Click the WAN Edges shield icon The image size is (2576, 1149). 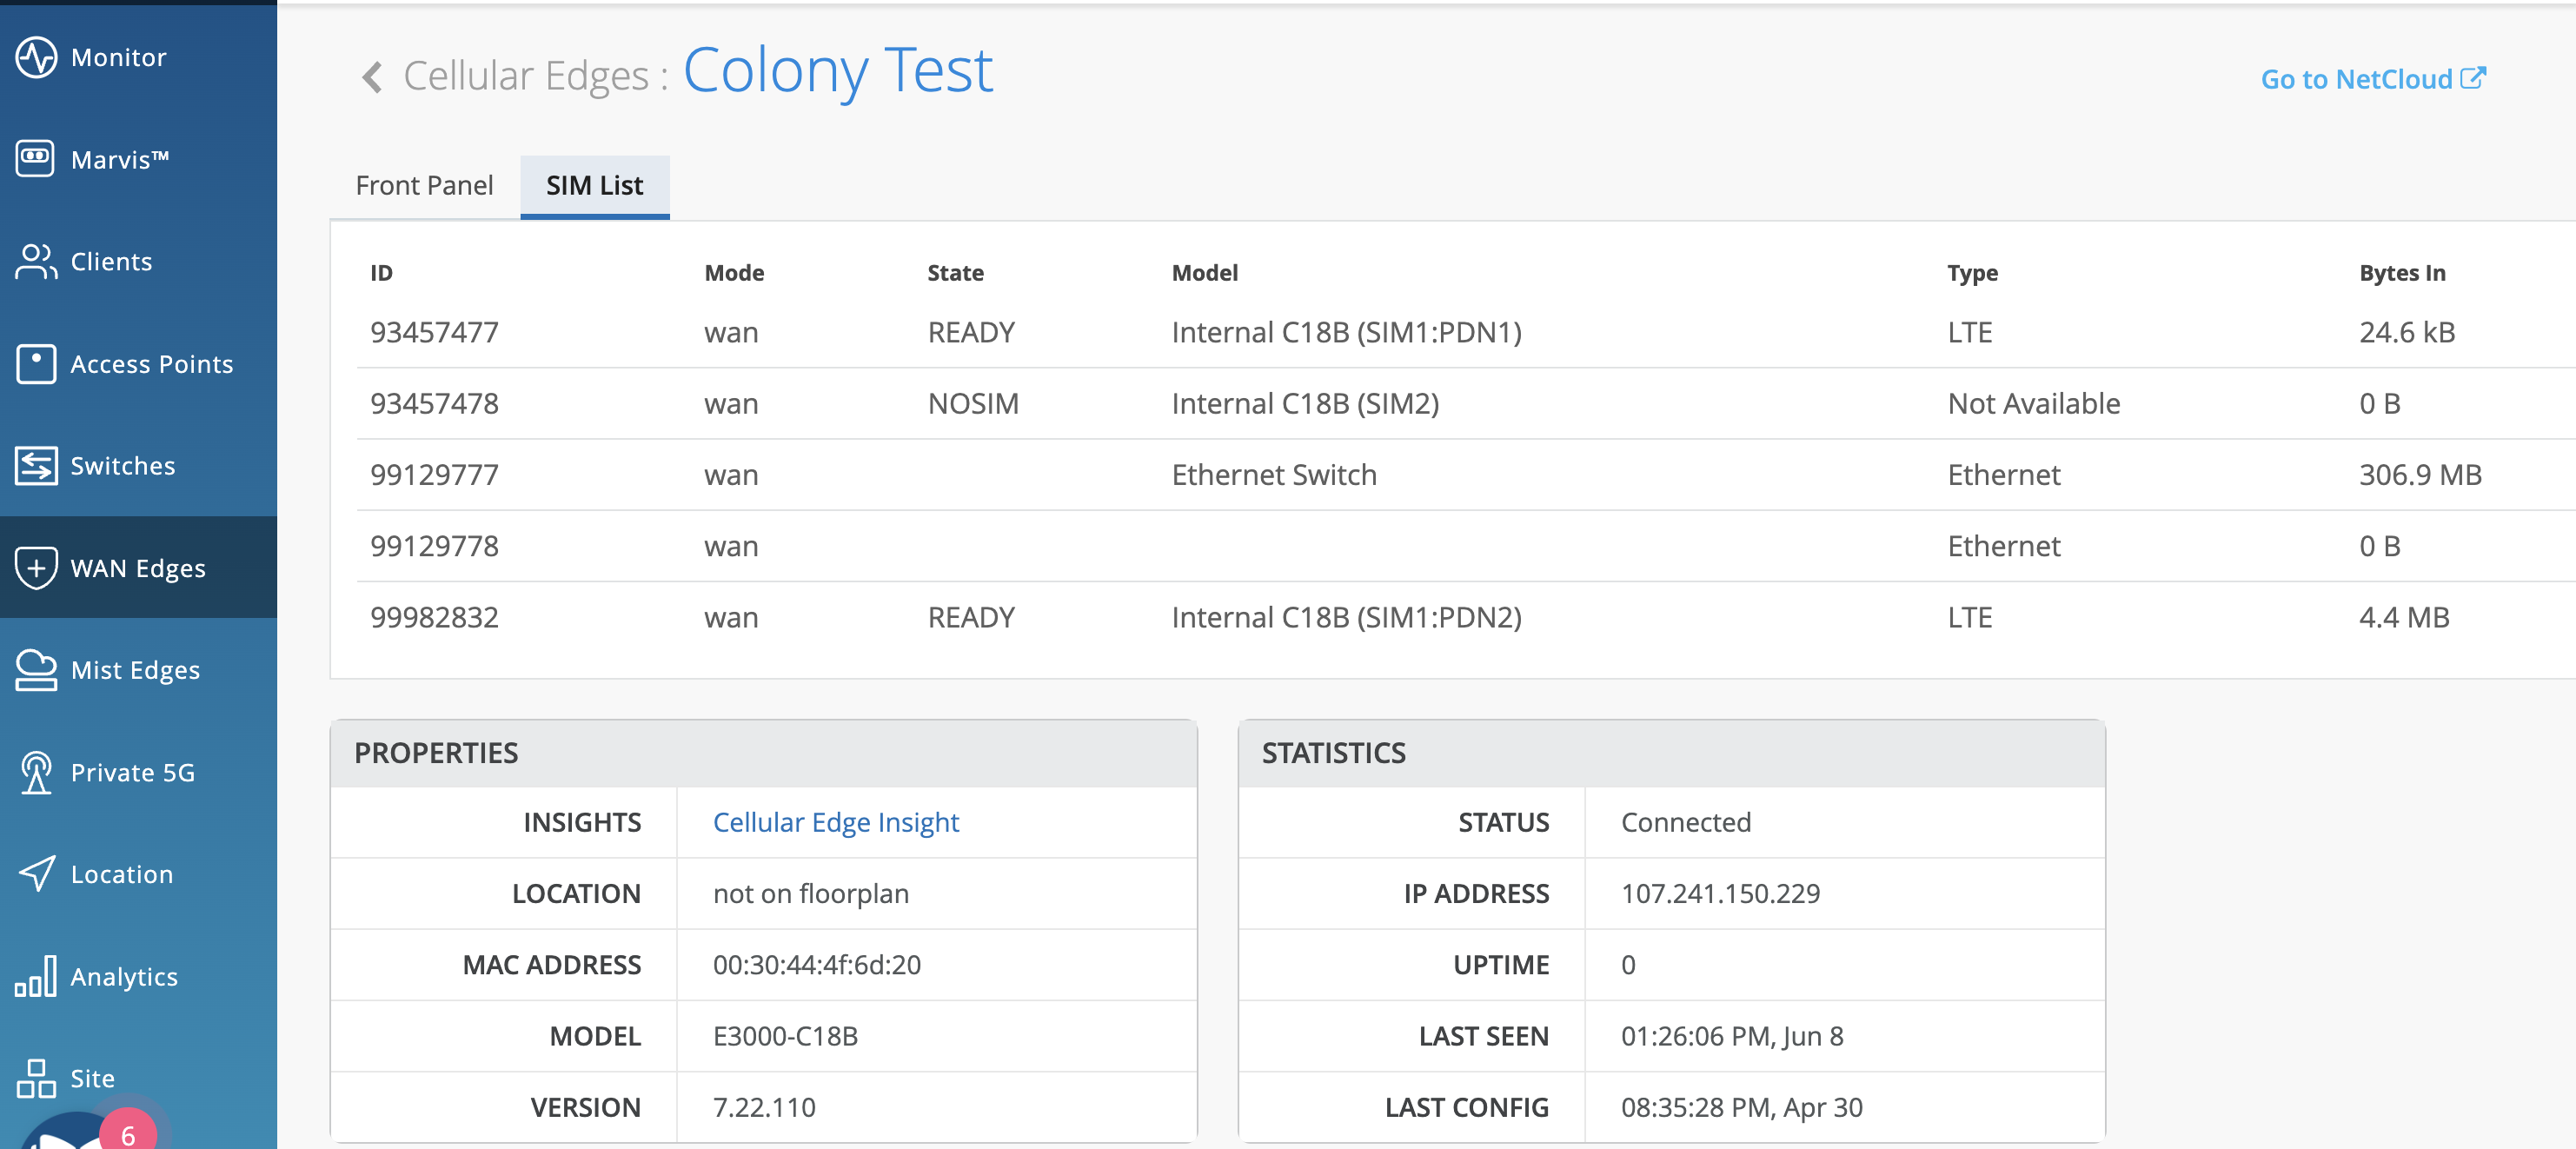click(x=36, y=567)
